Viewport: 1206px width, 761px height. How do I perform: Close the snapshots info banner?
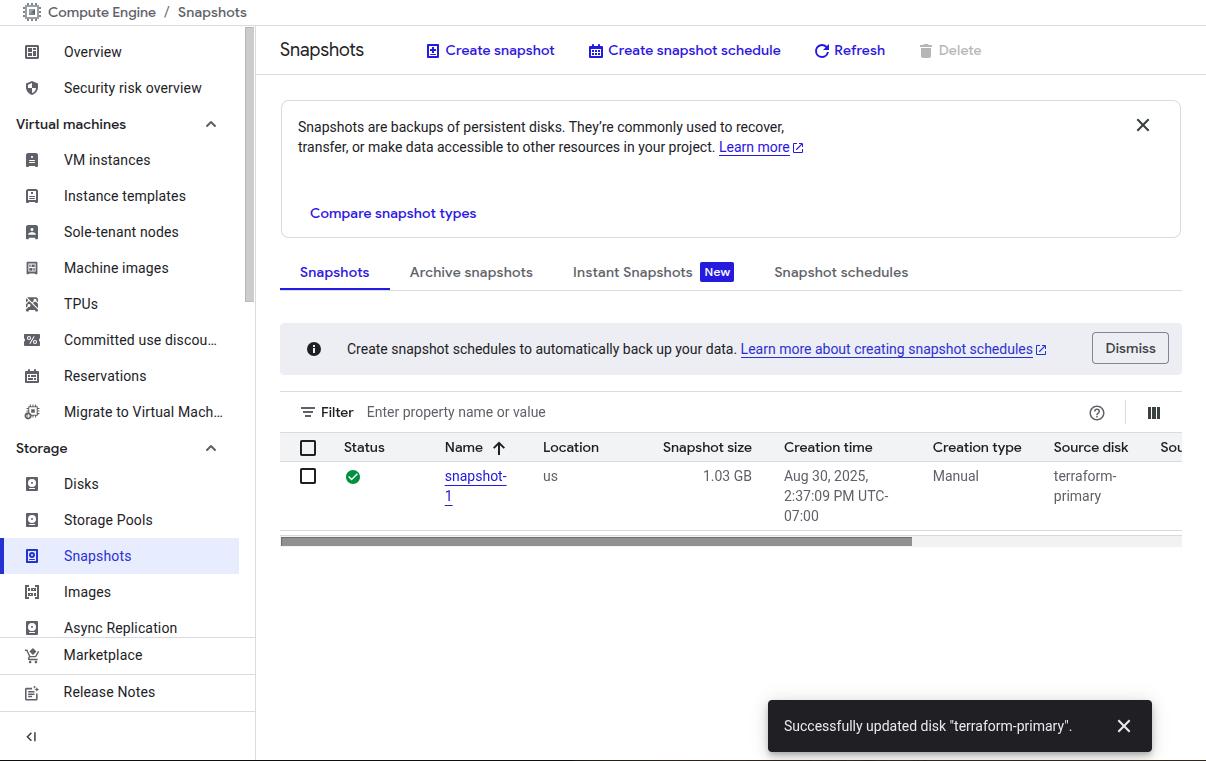[x=1142, y=125]
